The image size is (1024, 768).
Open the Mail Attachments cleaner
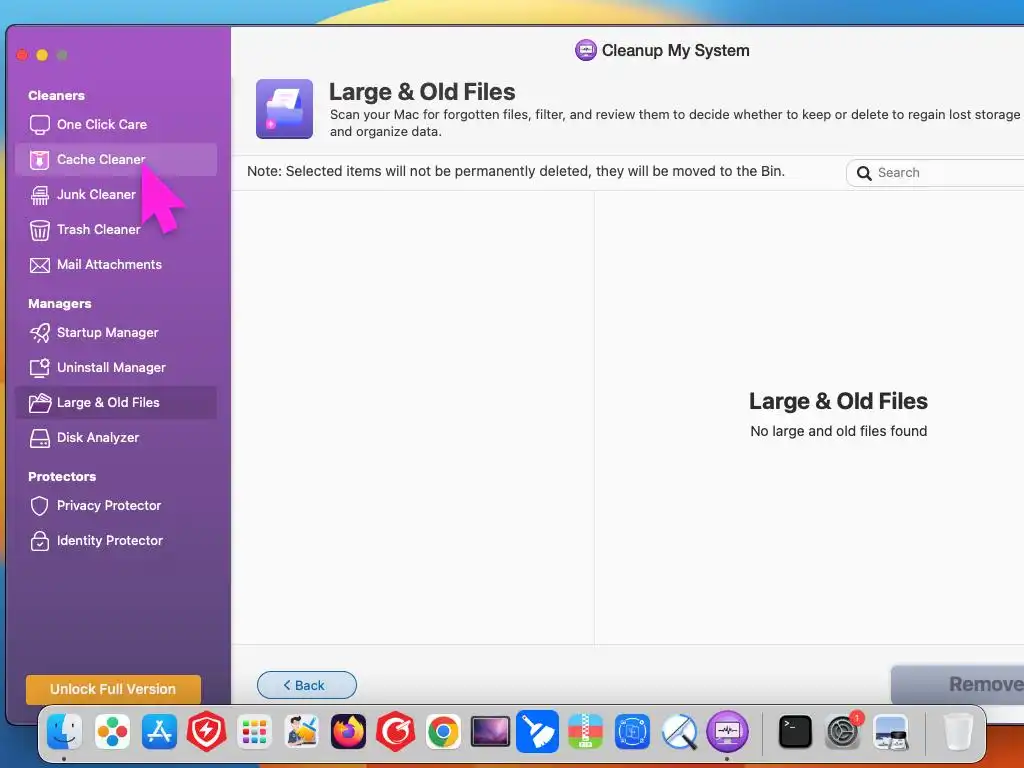116,264
